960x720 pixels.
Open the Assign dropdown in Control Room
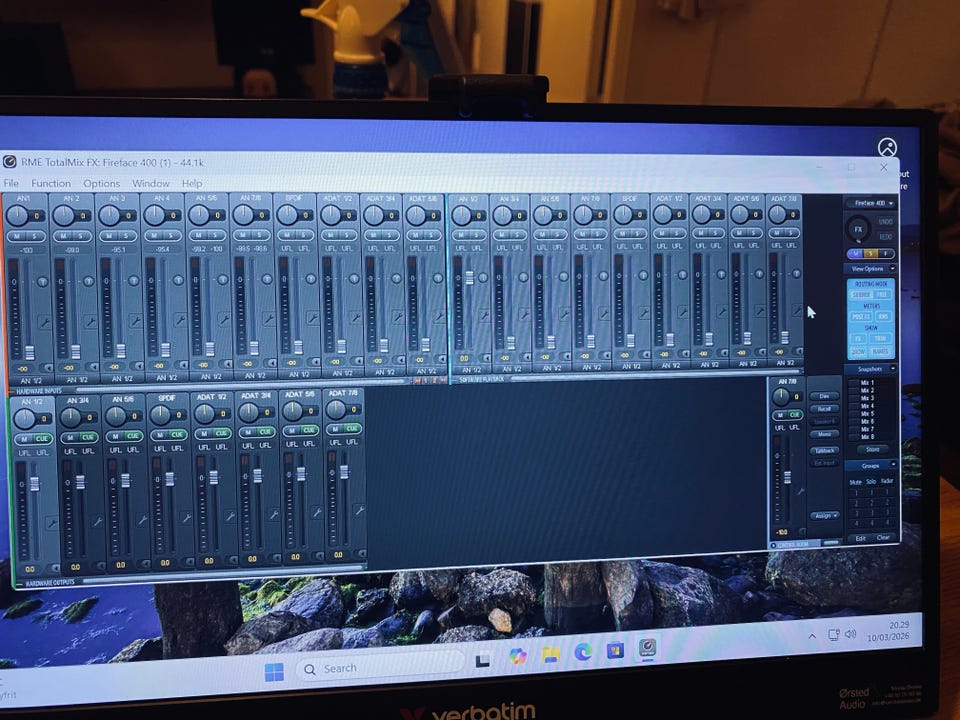click(824, 516)
